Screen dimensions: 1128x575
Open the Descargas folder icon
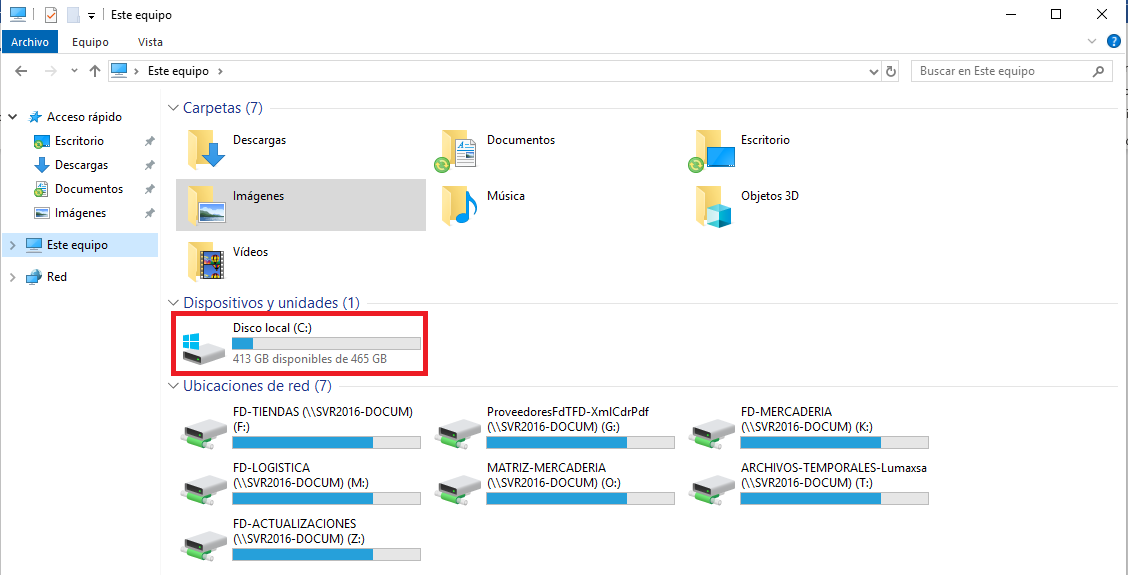[206, 148]
